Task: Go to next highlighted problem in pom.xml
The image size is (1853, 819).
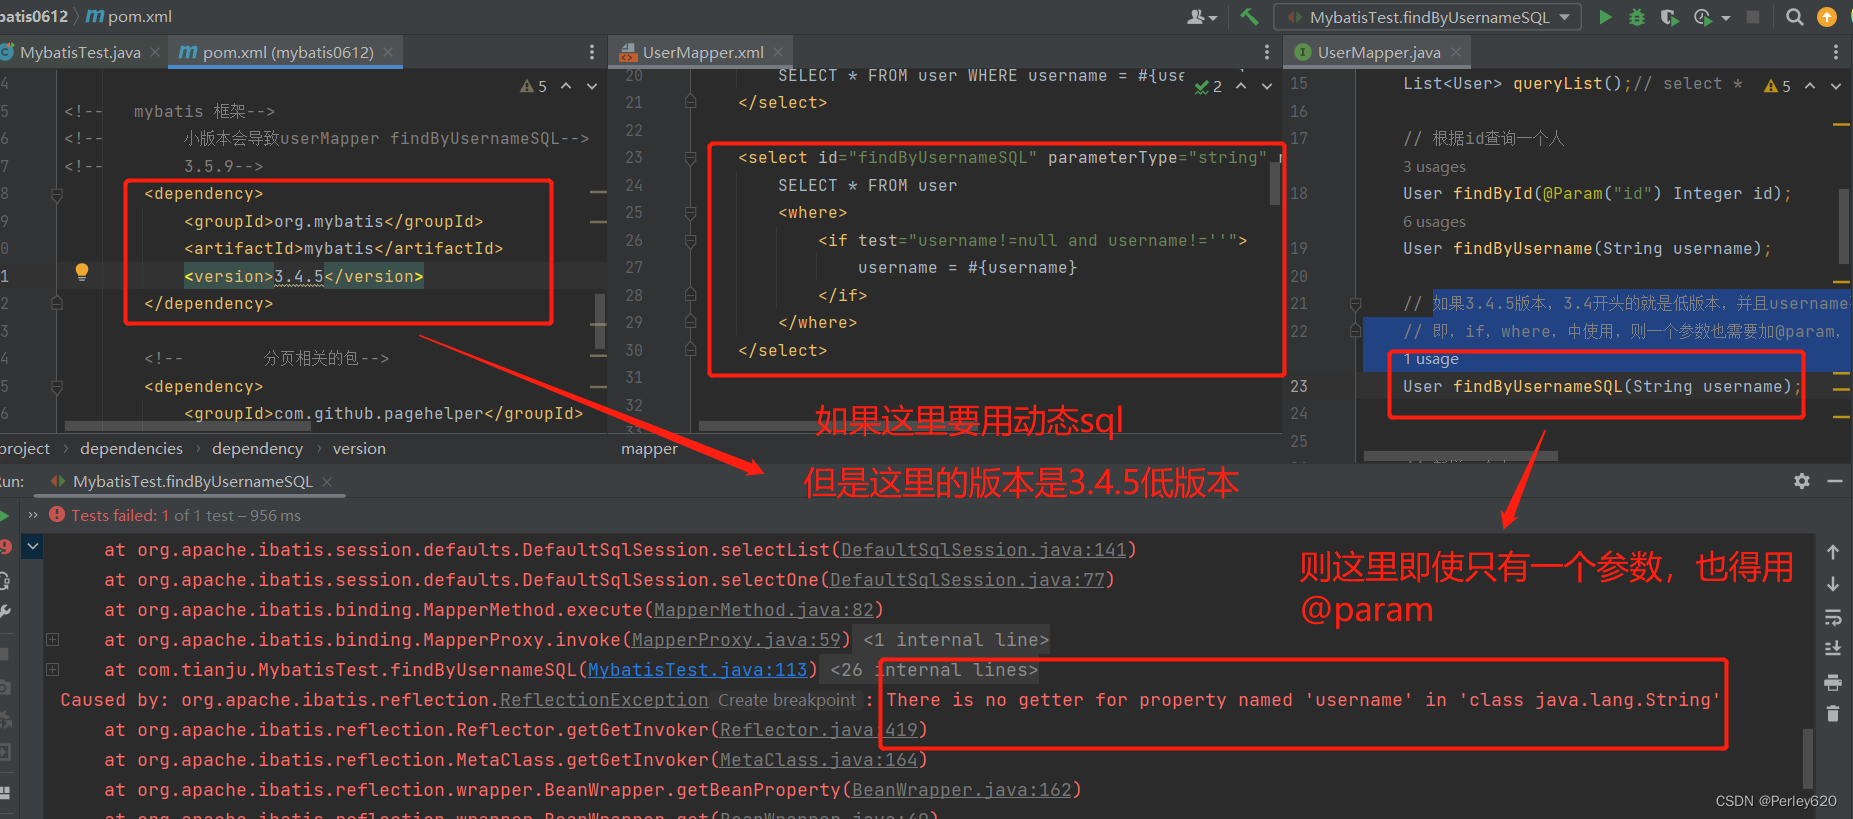Action: click(x=592, y=86)
